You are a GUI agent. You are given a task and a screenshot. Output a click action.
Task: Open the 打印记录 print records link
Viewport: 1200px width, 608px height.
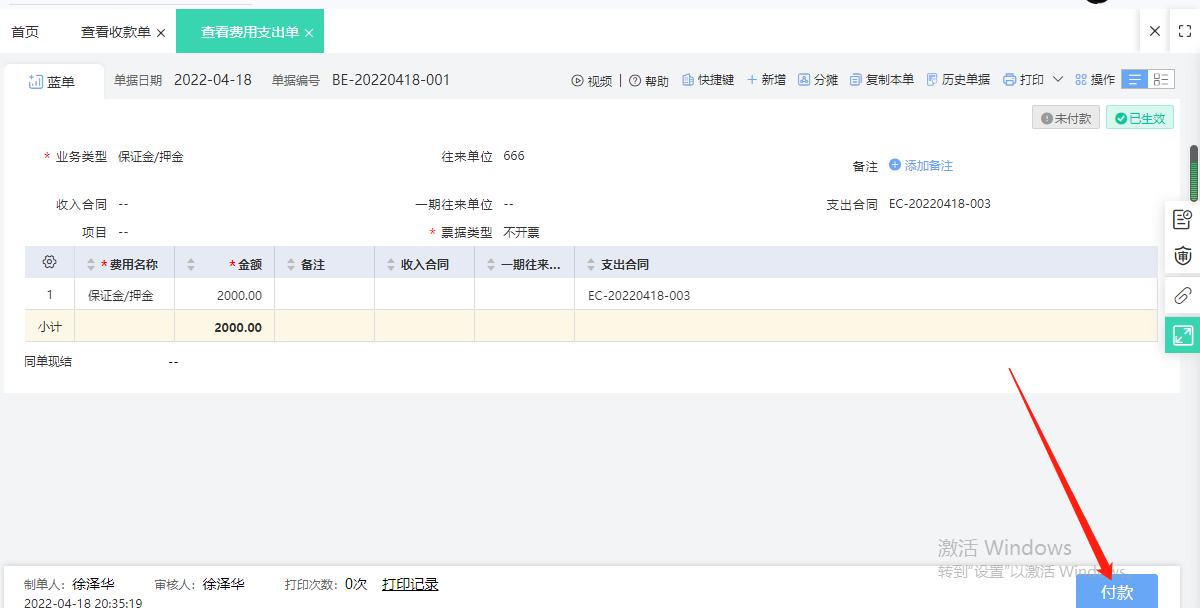pyautogui.click(x=410, y=584)
